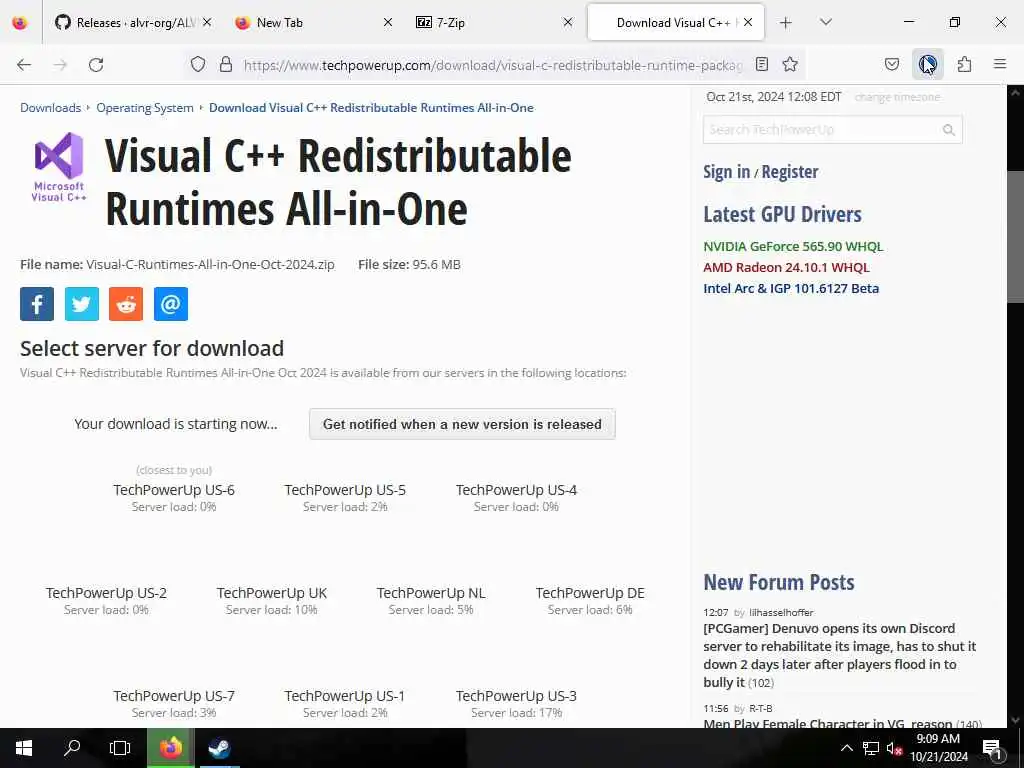Share the download via email icon
1024x768 pixels.
click(171, 304)
